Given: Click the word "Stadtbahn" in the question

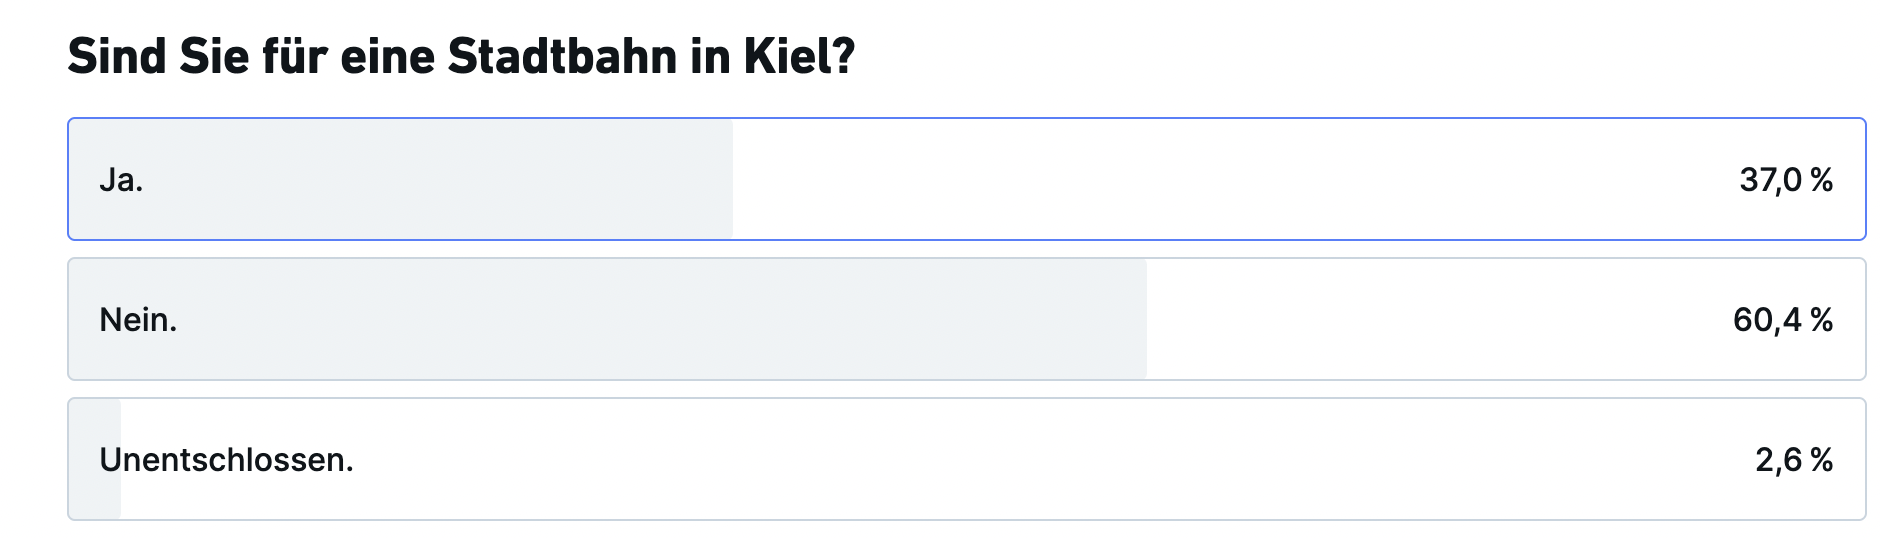Looking at the screenshot, I should point(562,56).
